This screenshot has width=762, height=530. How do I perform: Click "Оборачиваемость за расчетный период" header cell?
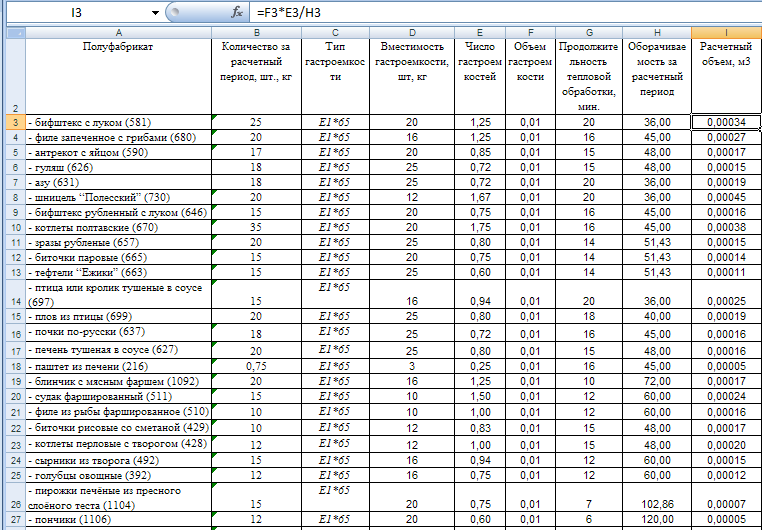click(x=657, y=77)
